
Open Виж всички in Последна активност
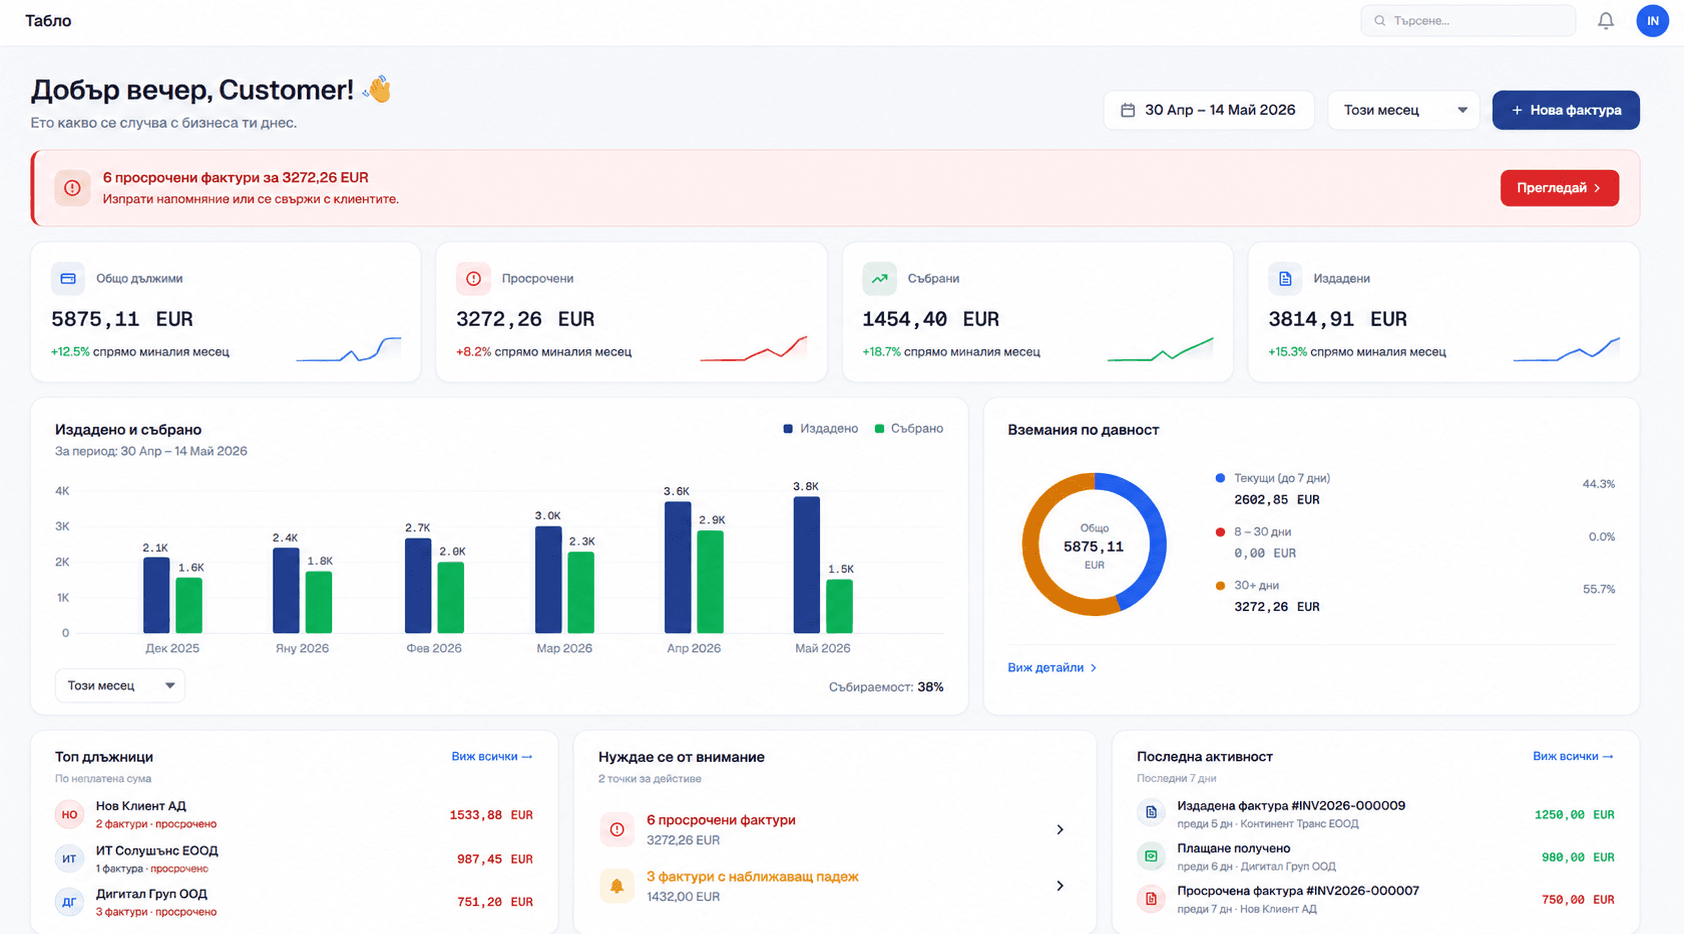1573,756
